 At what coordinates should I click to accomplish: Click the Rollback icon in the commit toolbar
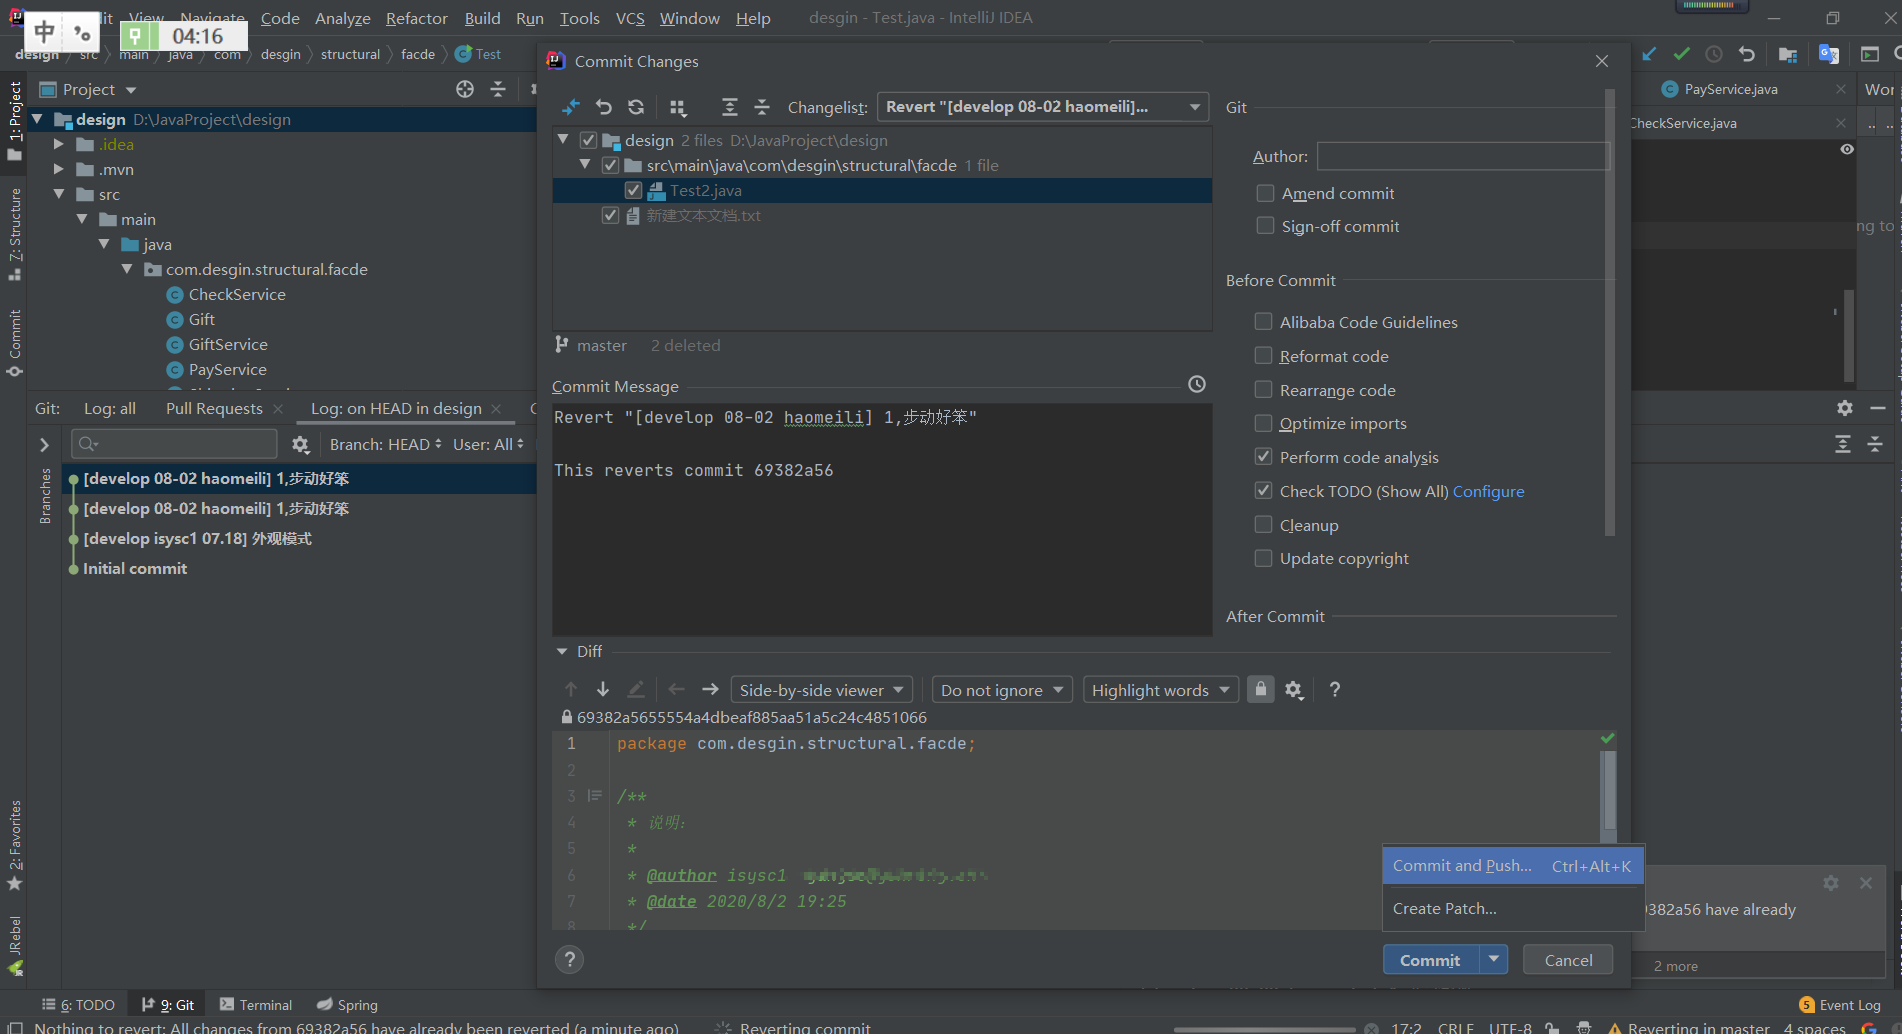[603, 107]
